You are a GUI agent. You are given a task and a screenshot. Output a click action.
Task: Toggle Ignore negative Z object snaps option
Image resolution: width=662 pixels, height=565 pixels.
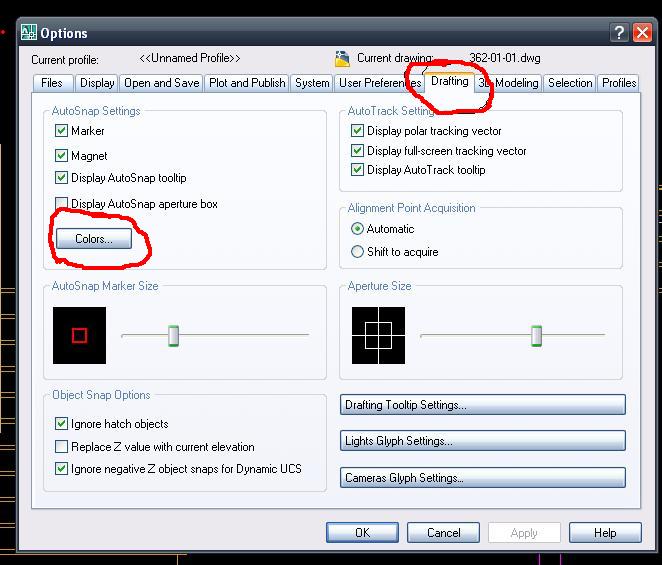tap(61, 469)
